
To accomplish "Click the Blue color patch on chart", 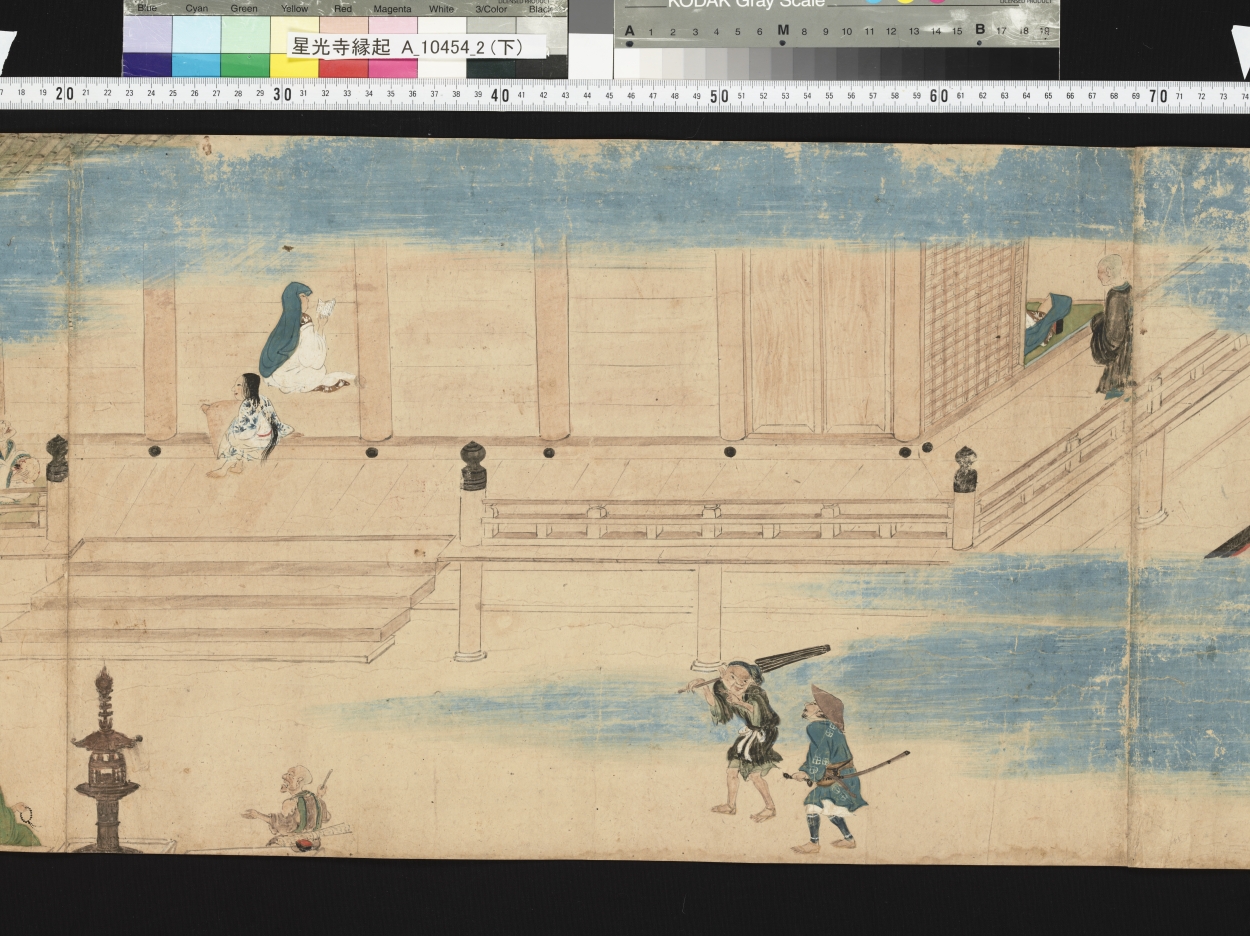I will coord(147,46).
